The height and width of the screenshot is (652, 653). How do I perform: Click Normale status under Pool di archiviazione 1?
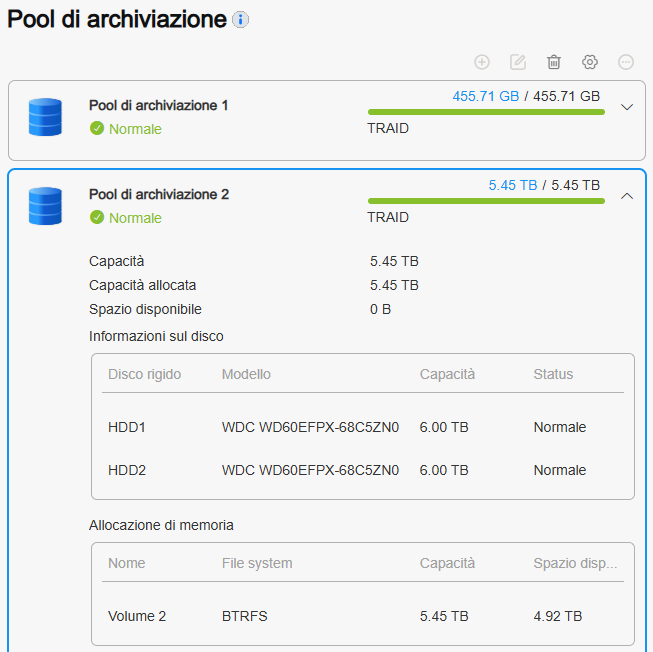click(135, 129)
